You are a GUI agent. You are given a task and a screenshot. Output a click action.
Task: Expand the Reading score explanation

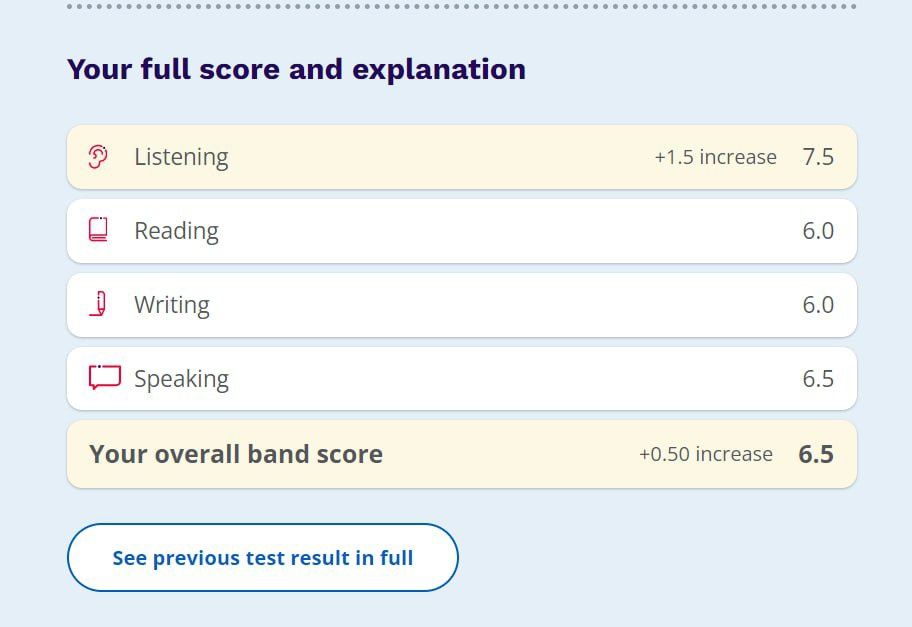click(x=462, y=231)
